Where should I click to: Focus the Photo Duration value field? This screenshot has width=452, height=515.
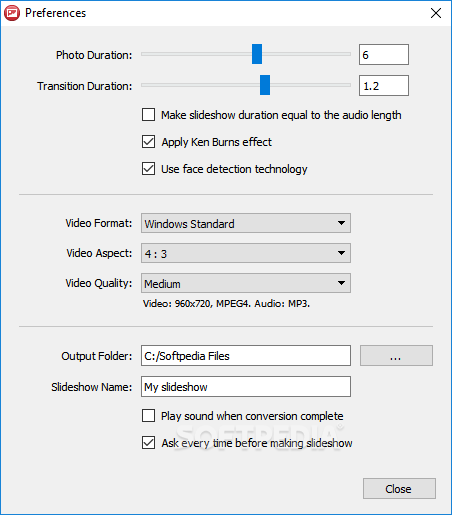click(x=384, y=54)
